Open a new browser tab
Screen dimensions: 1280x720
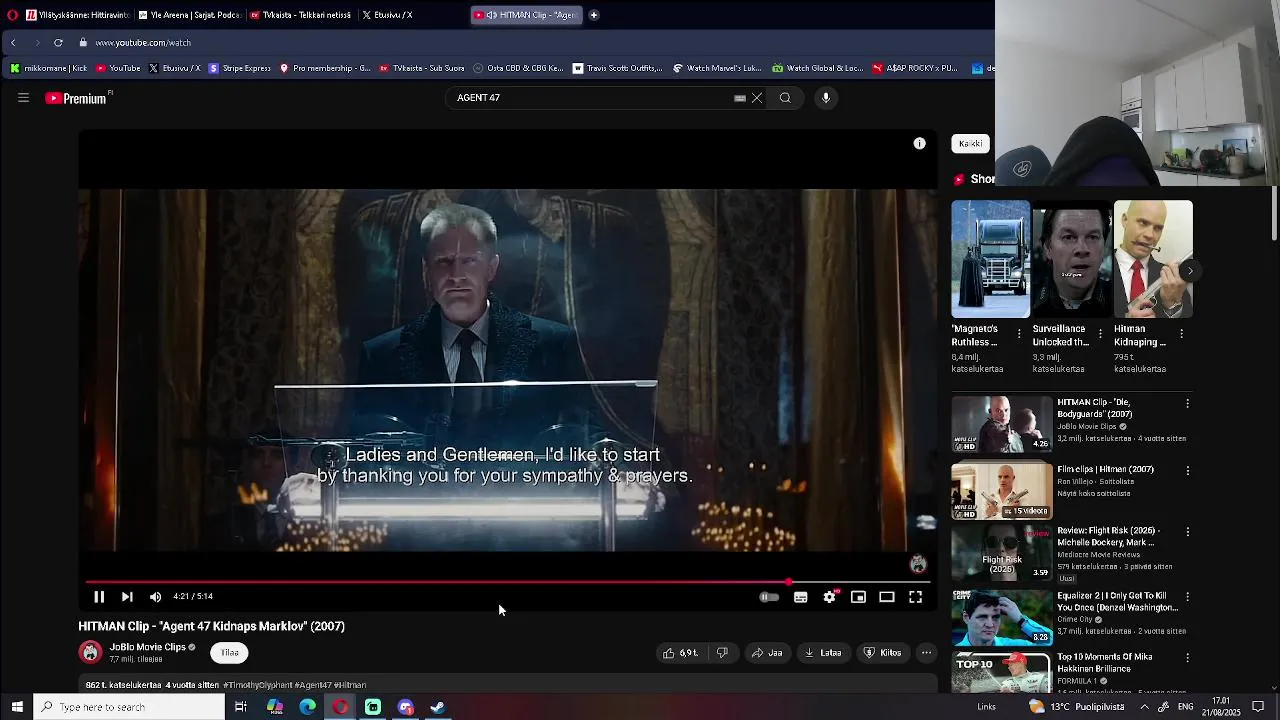point(593,15)
